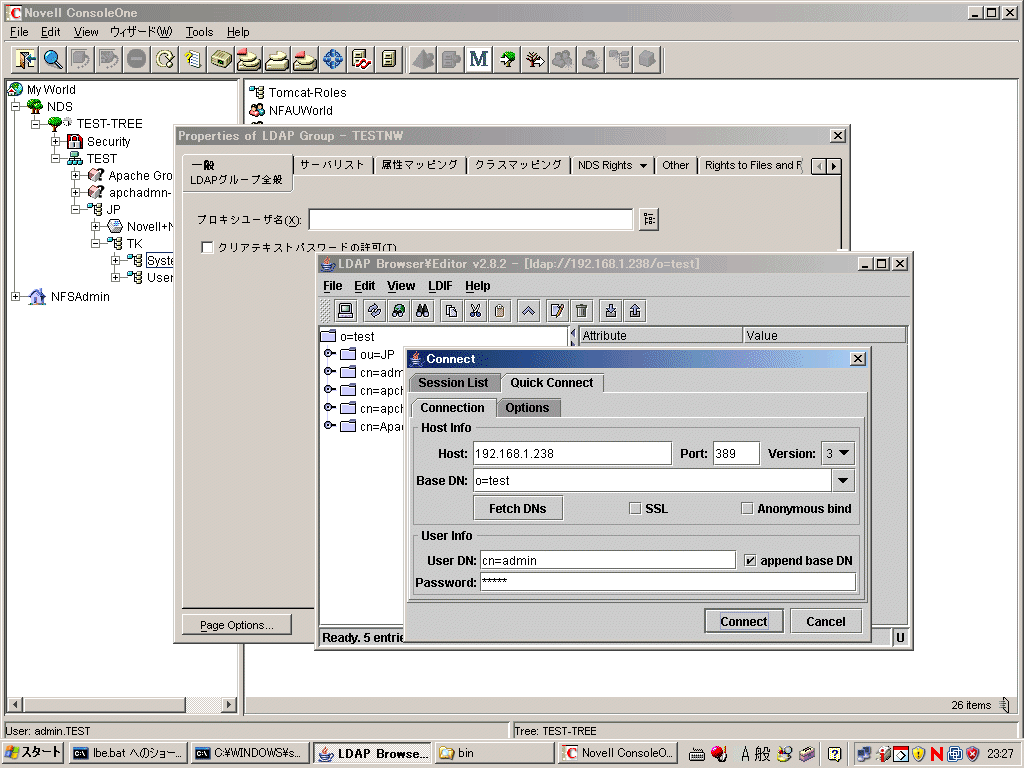
Task: Click the green network card icon in ConsoleOne toolbar
Action: 221,59
